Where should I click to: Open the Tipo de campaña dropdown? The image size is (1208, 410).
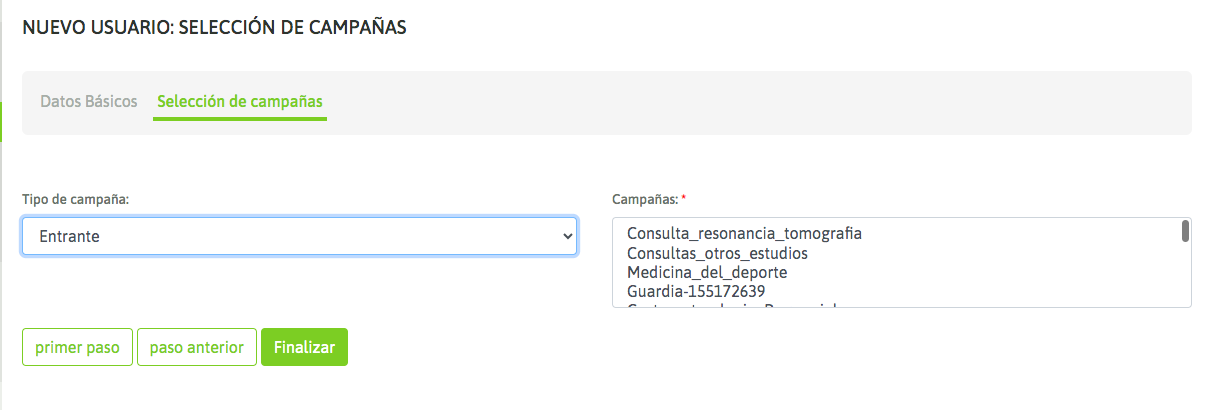coord(299,236)
